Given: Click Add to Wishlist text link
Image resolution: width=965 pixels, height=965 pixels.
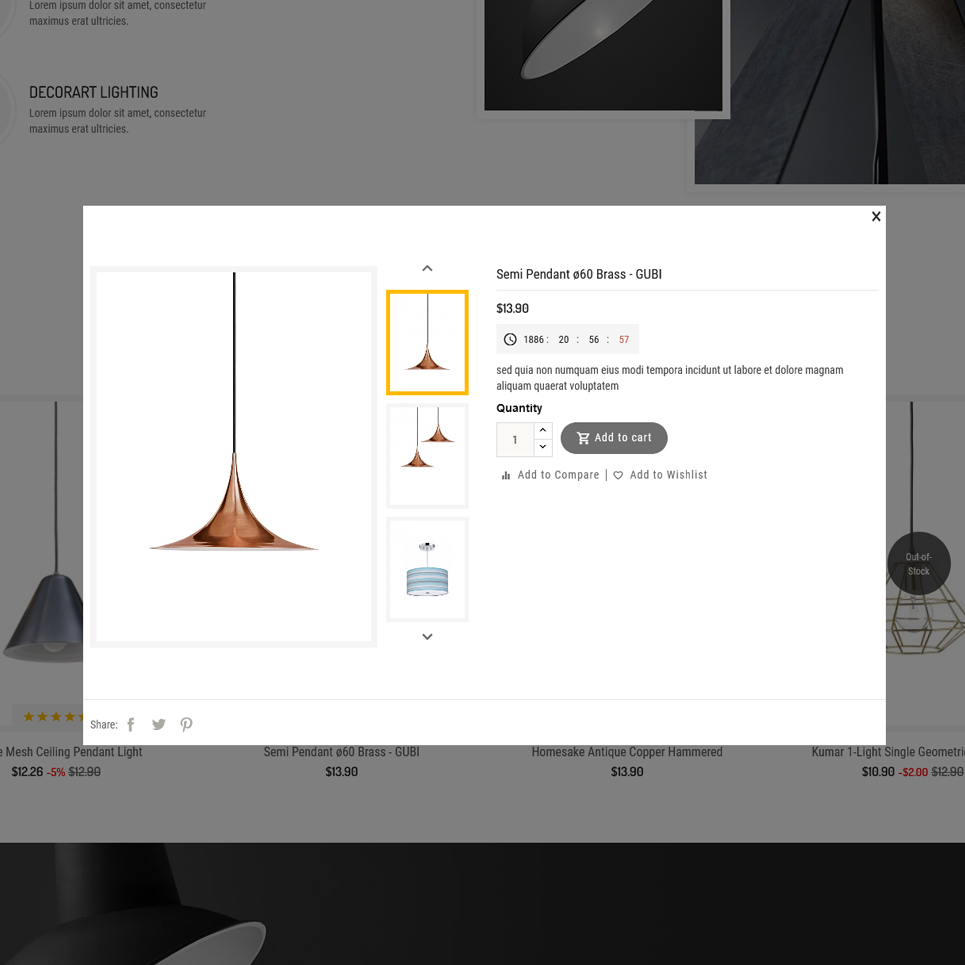Looking at the screenshot, I should 668,475.
